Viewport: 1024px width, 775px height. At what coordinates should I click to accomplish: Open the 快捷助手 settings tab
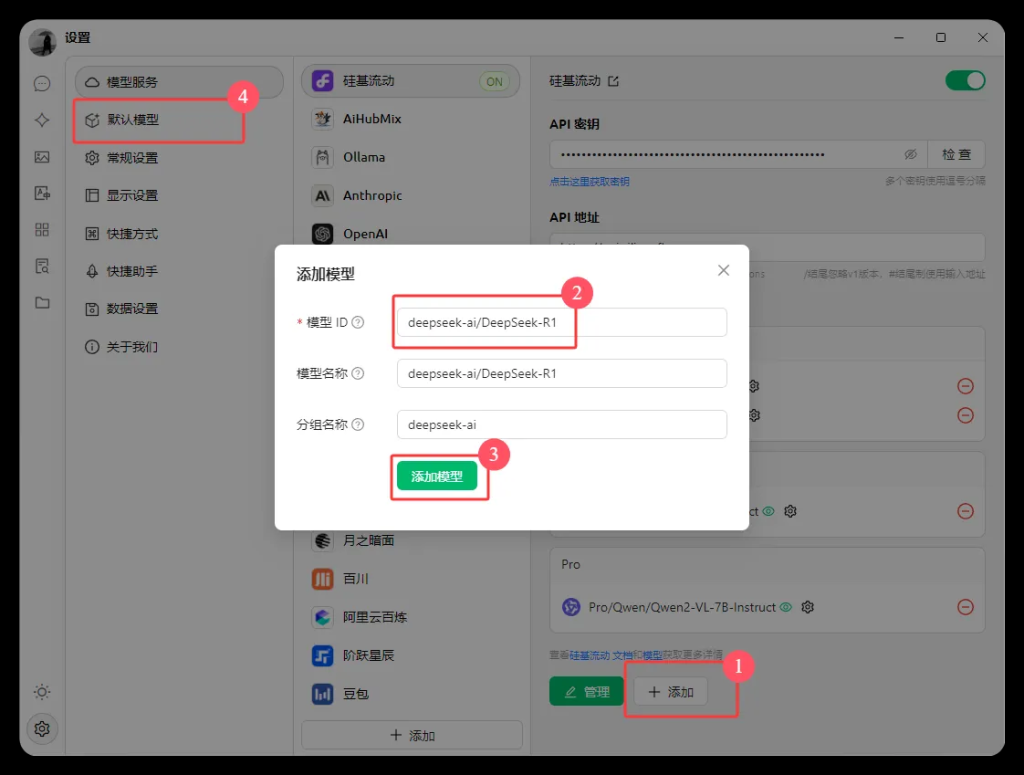tap(180, 271)
